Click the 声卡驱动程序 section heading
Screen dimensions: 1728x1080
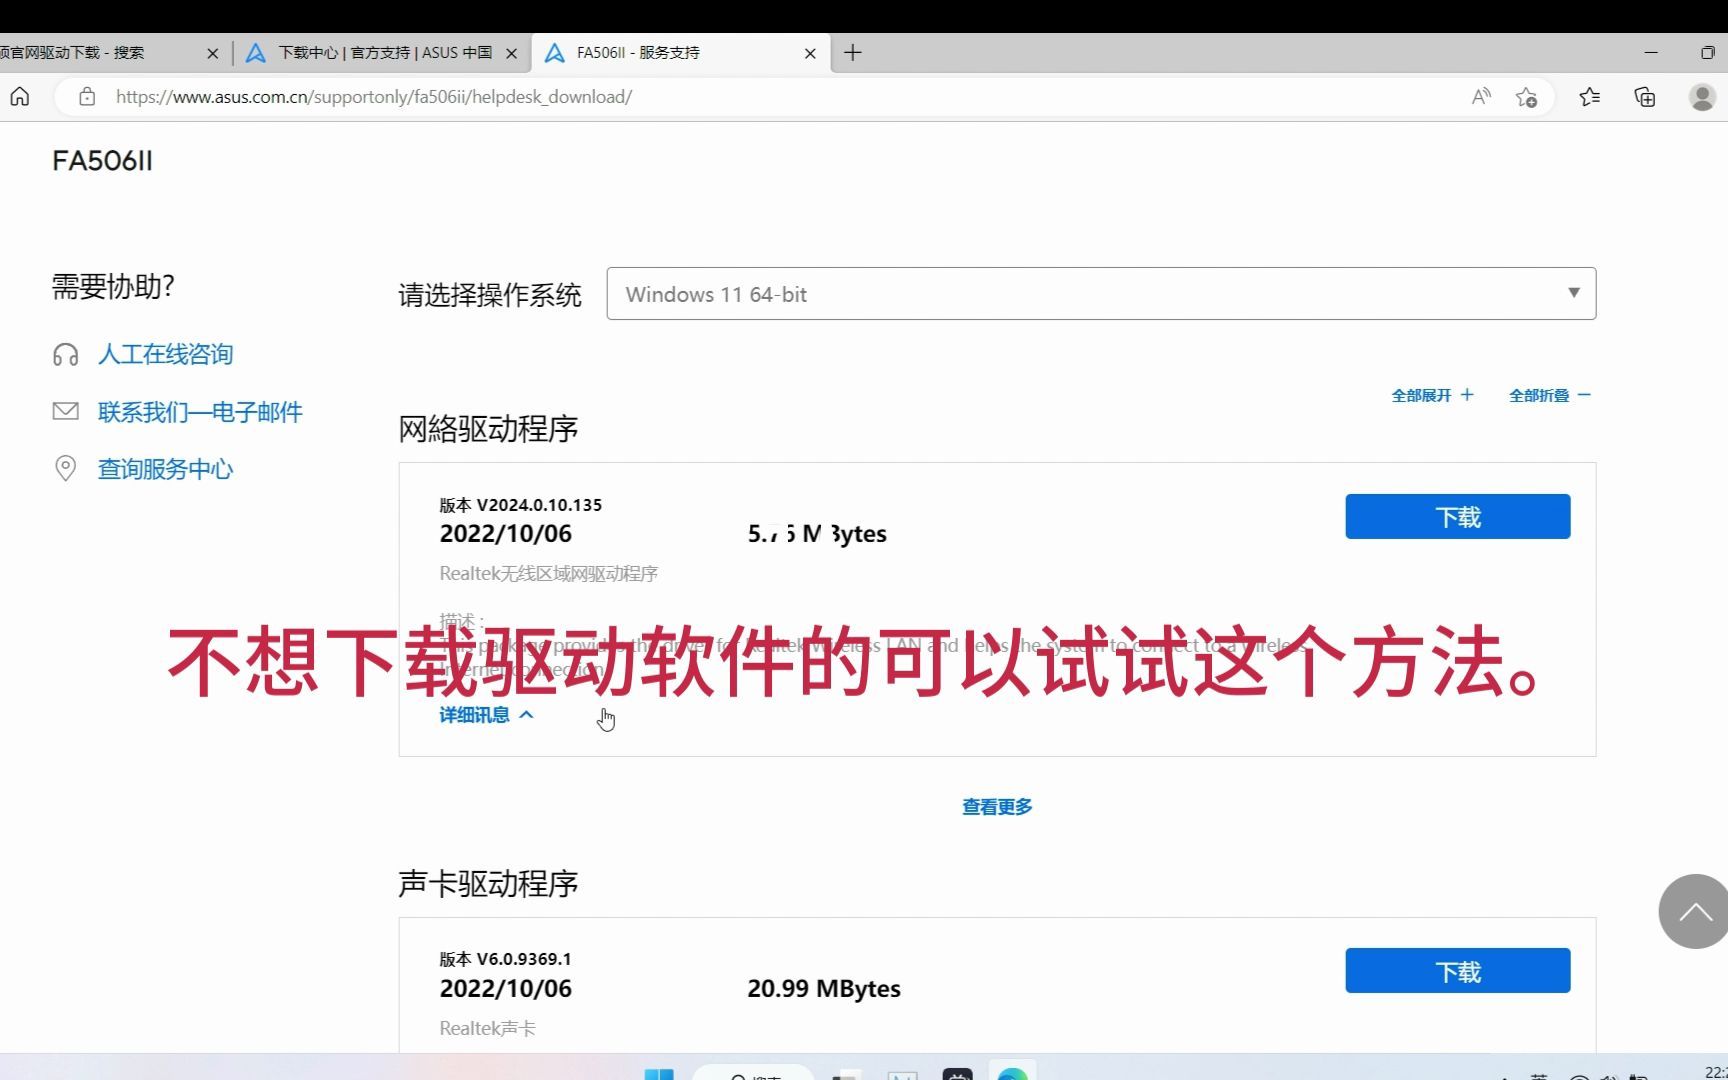(488, 884)
